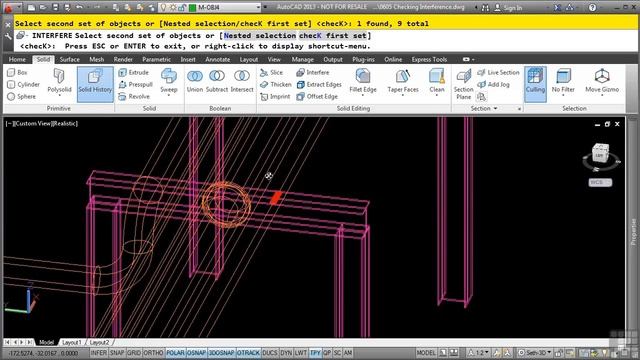Switch to the Annotate ribbon tab
Image resolution: width=640 pixels, height=360 pixels.
[218, 59]
